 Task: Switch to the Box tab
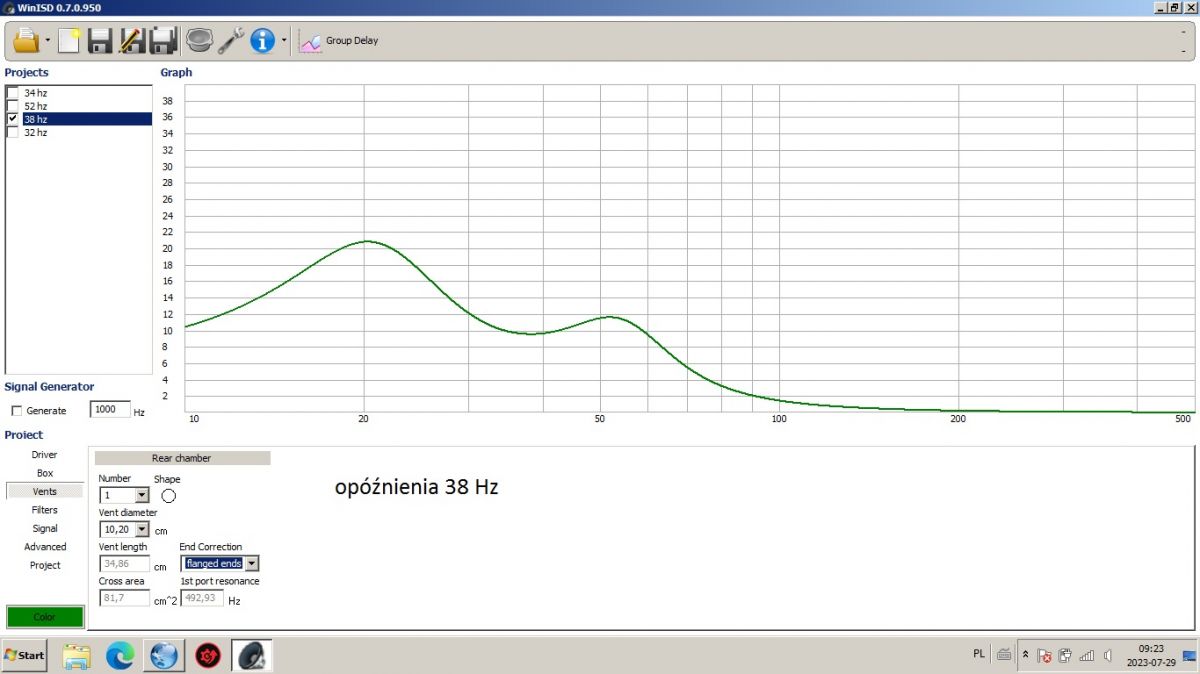coord(44,473)
